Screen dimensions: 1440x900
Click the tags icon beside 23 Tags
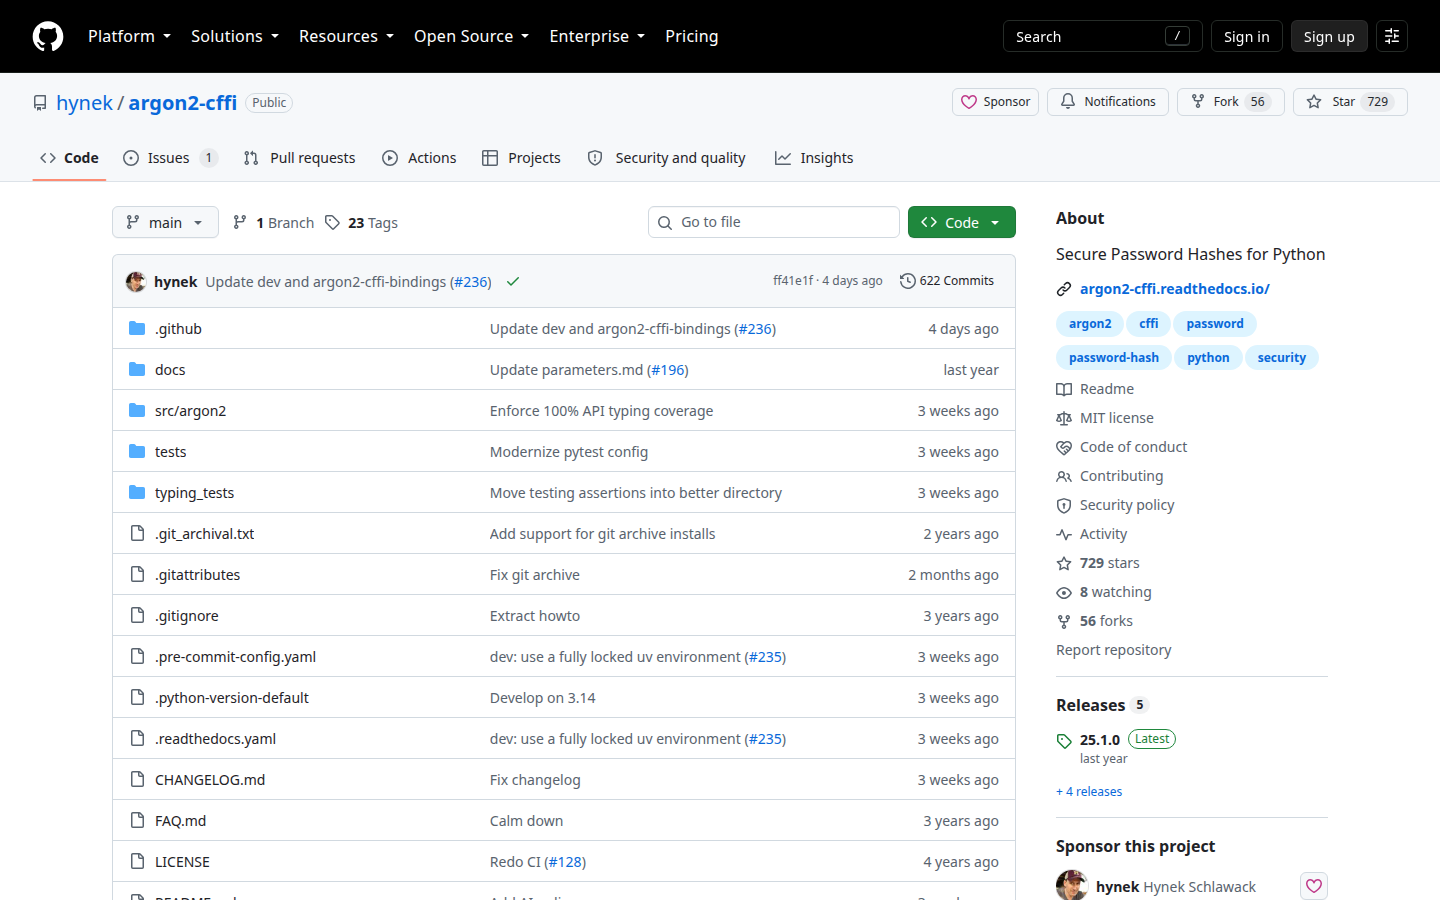click(332, 222)
